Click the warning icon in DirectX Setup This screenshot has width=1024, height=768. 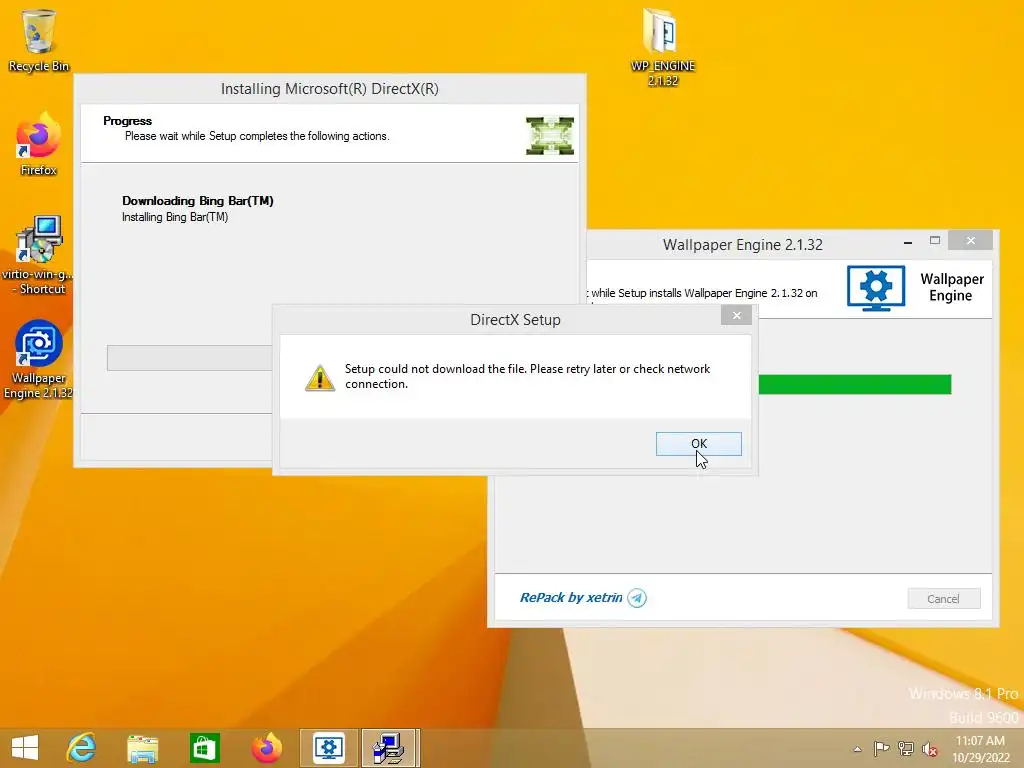pos(320,377)
